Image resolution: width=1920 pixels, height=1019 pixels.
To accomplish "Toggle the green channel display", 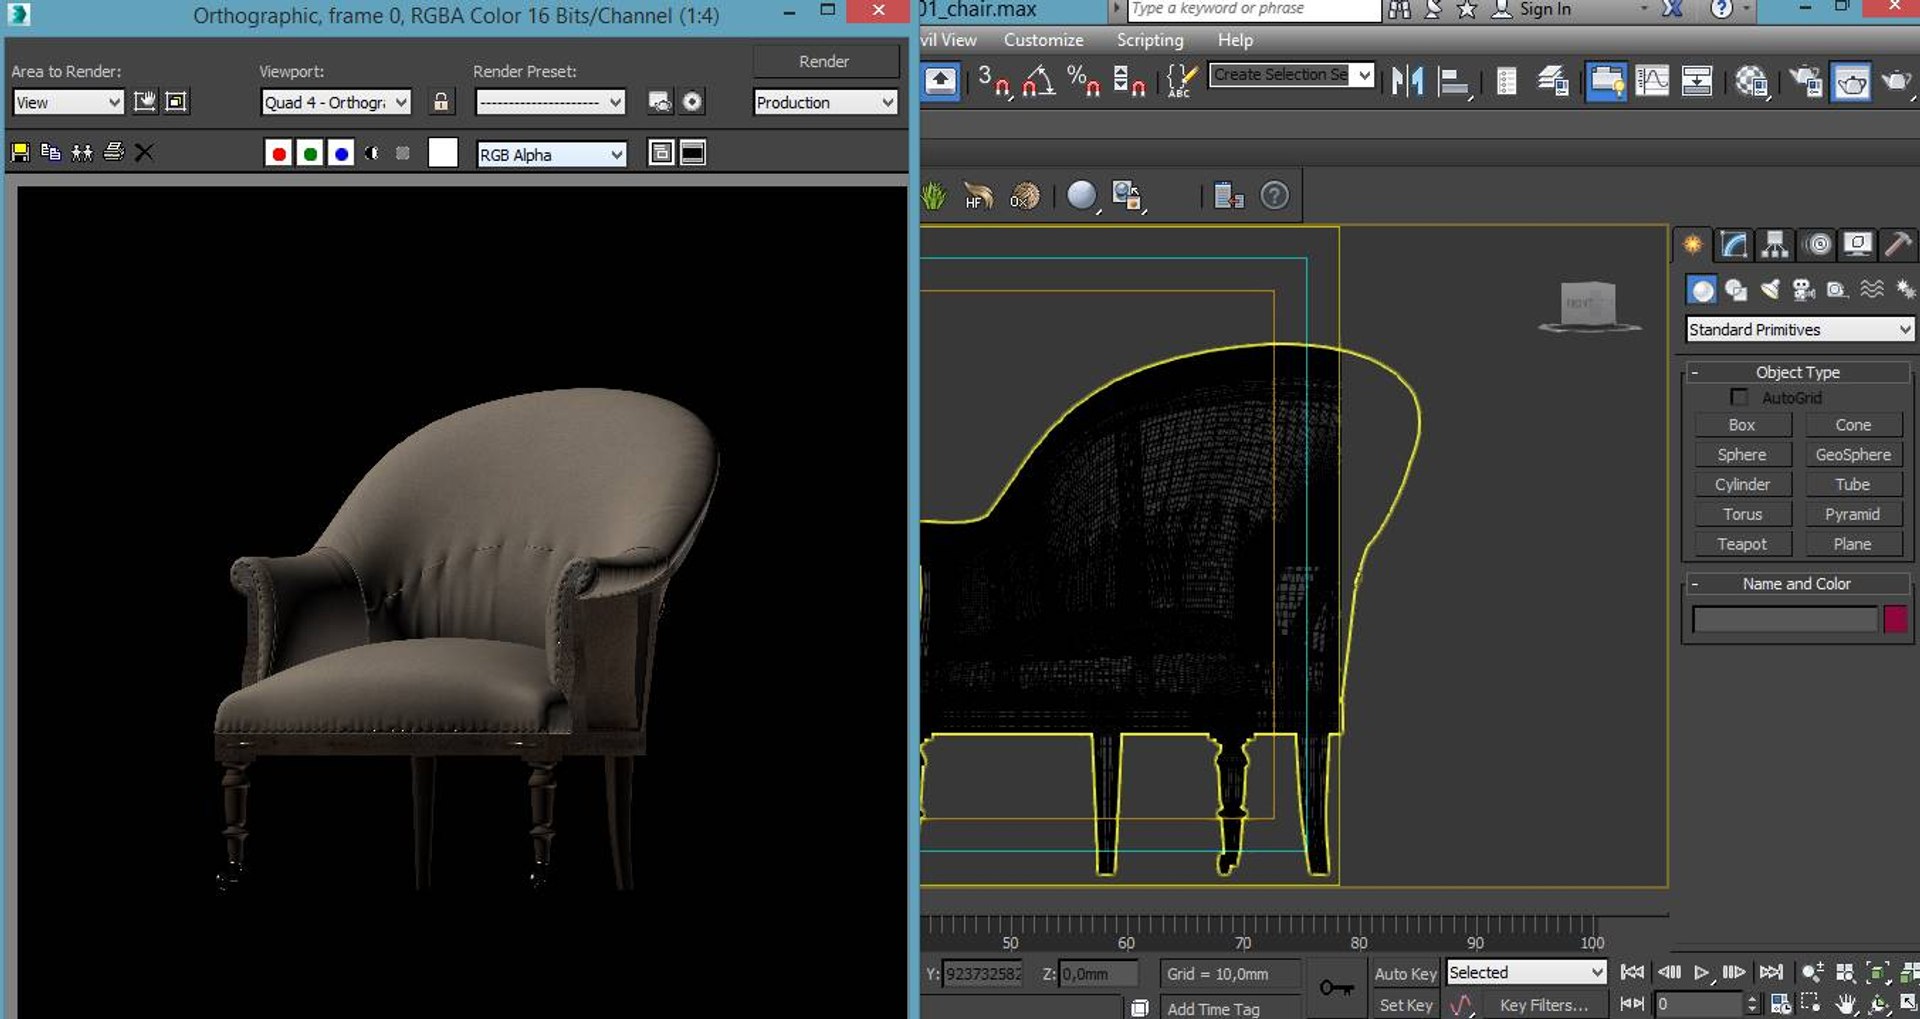I will click(310, 154).
